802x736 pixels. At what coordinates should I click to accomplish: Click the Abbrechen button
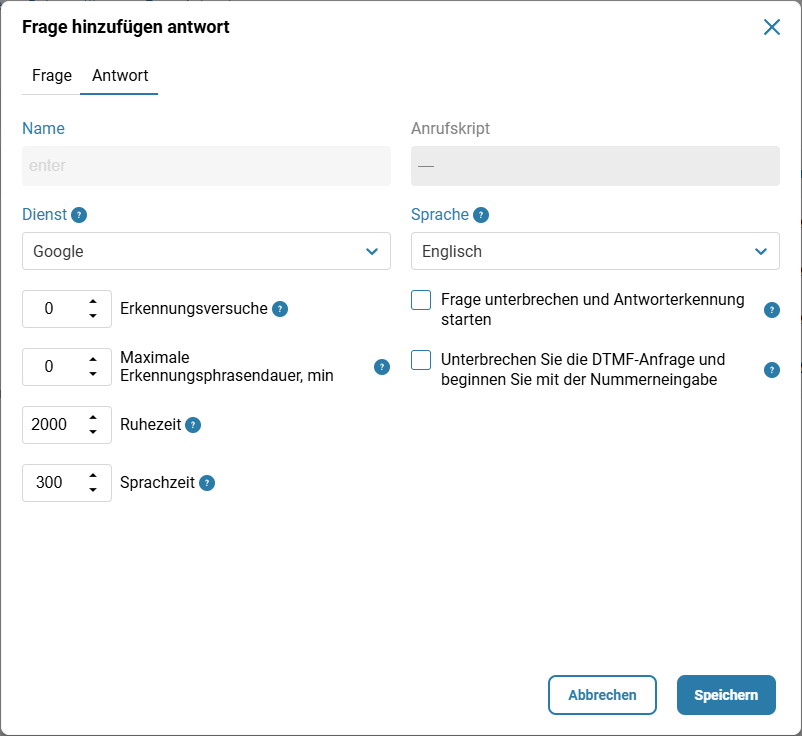click(x=602, y=695)
